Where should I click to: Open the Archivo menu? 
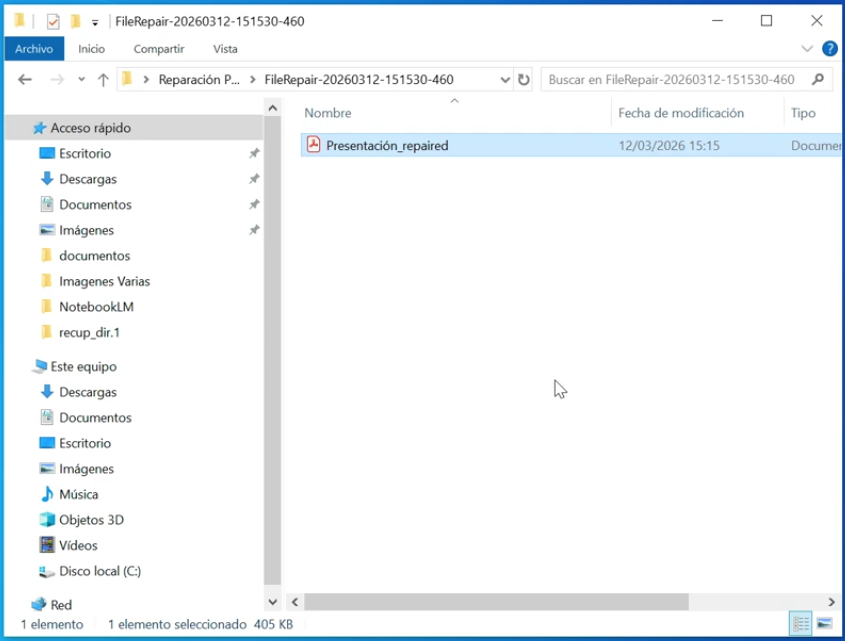(34, 48)
